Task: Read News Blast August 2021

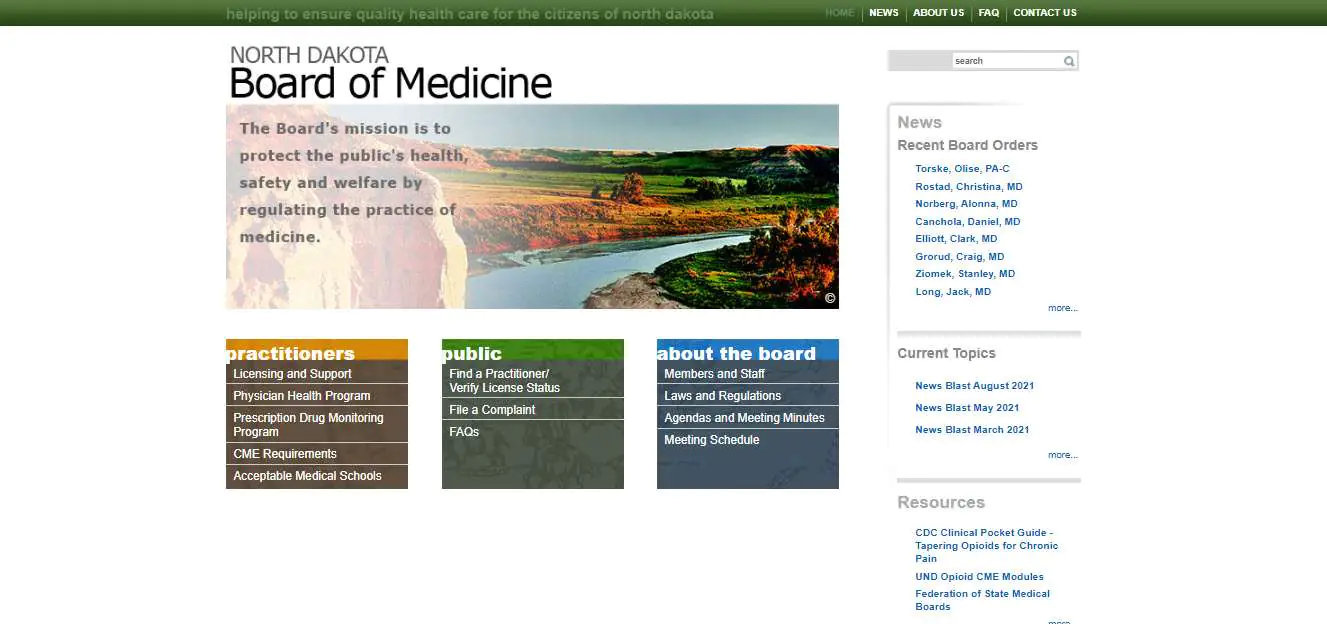Action: coord(974,385)
